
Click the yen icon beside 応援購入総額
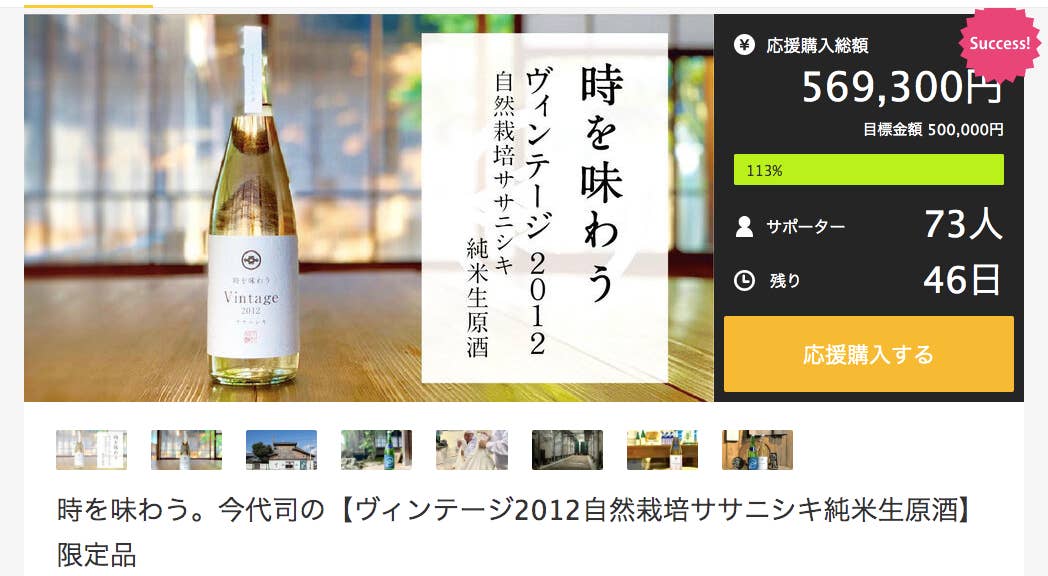pos(744,45)
